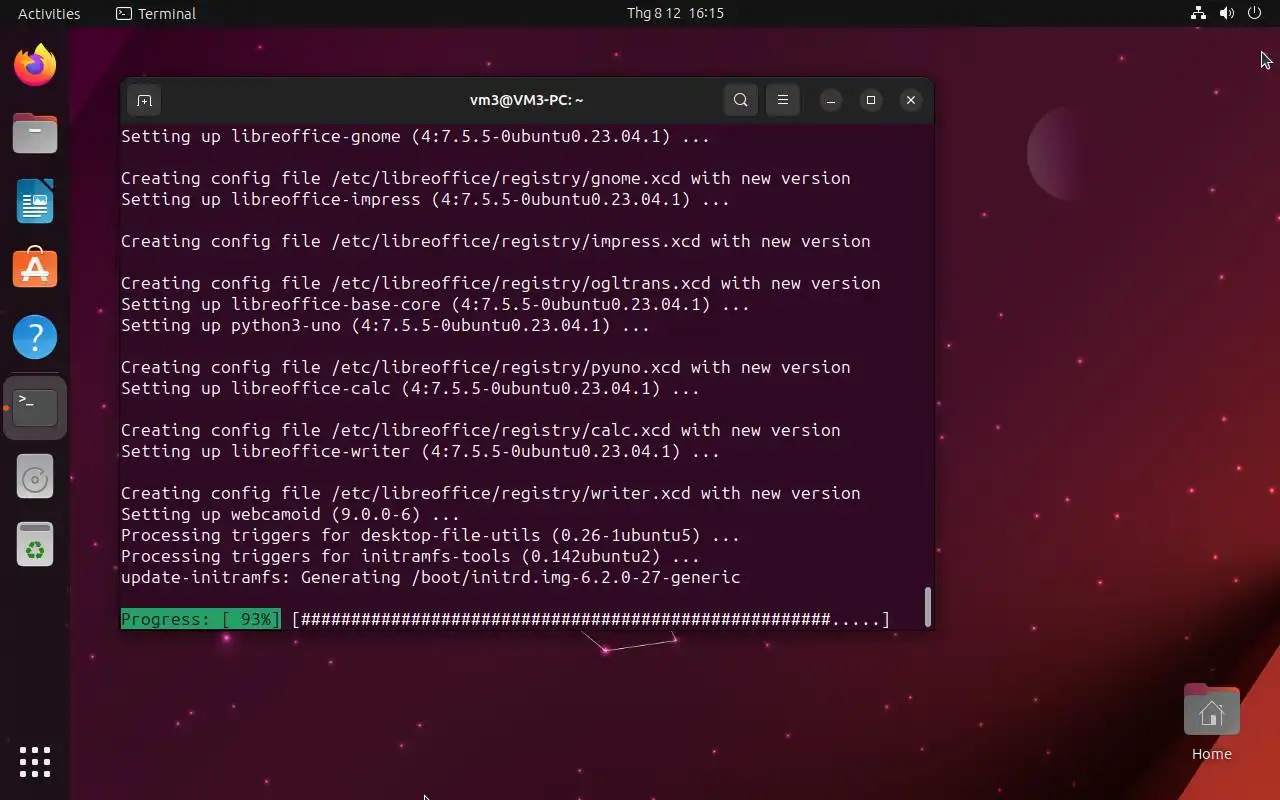Click the line 'Setting up webcamoid (9.0.0-6)'

pos(290,514)
